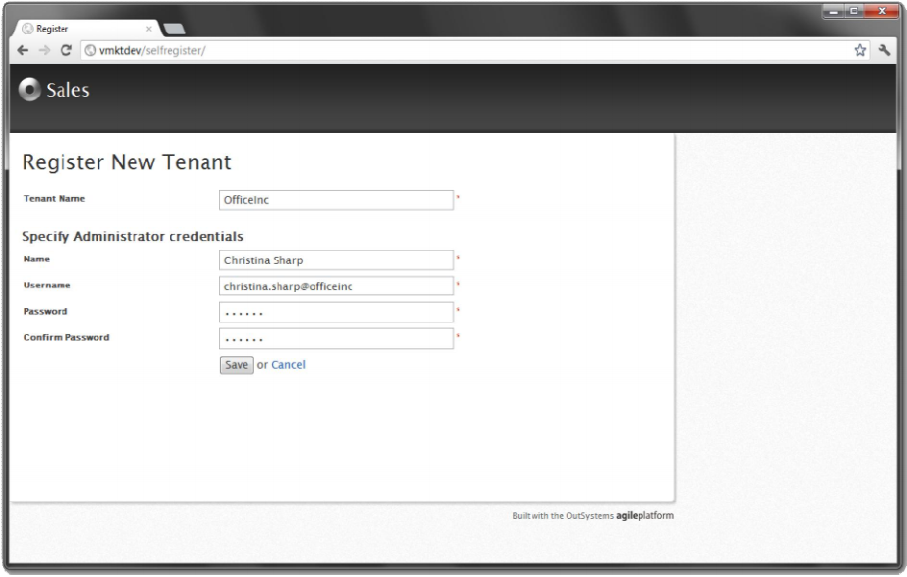Click the Username input field
This screenshot has height=577, width=907.
[x=335, y=288]
